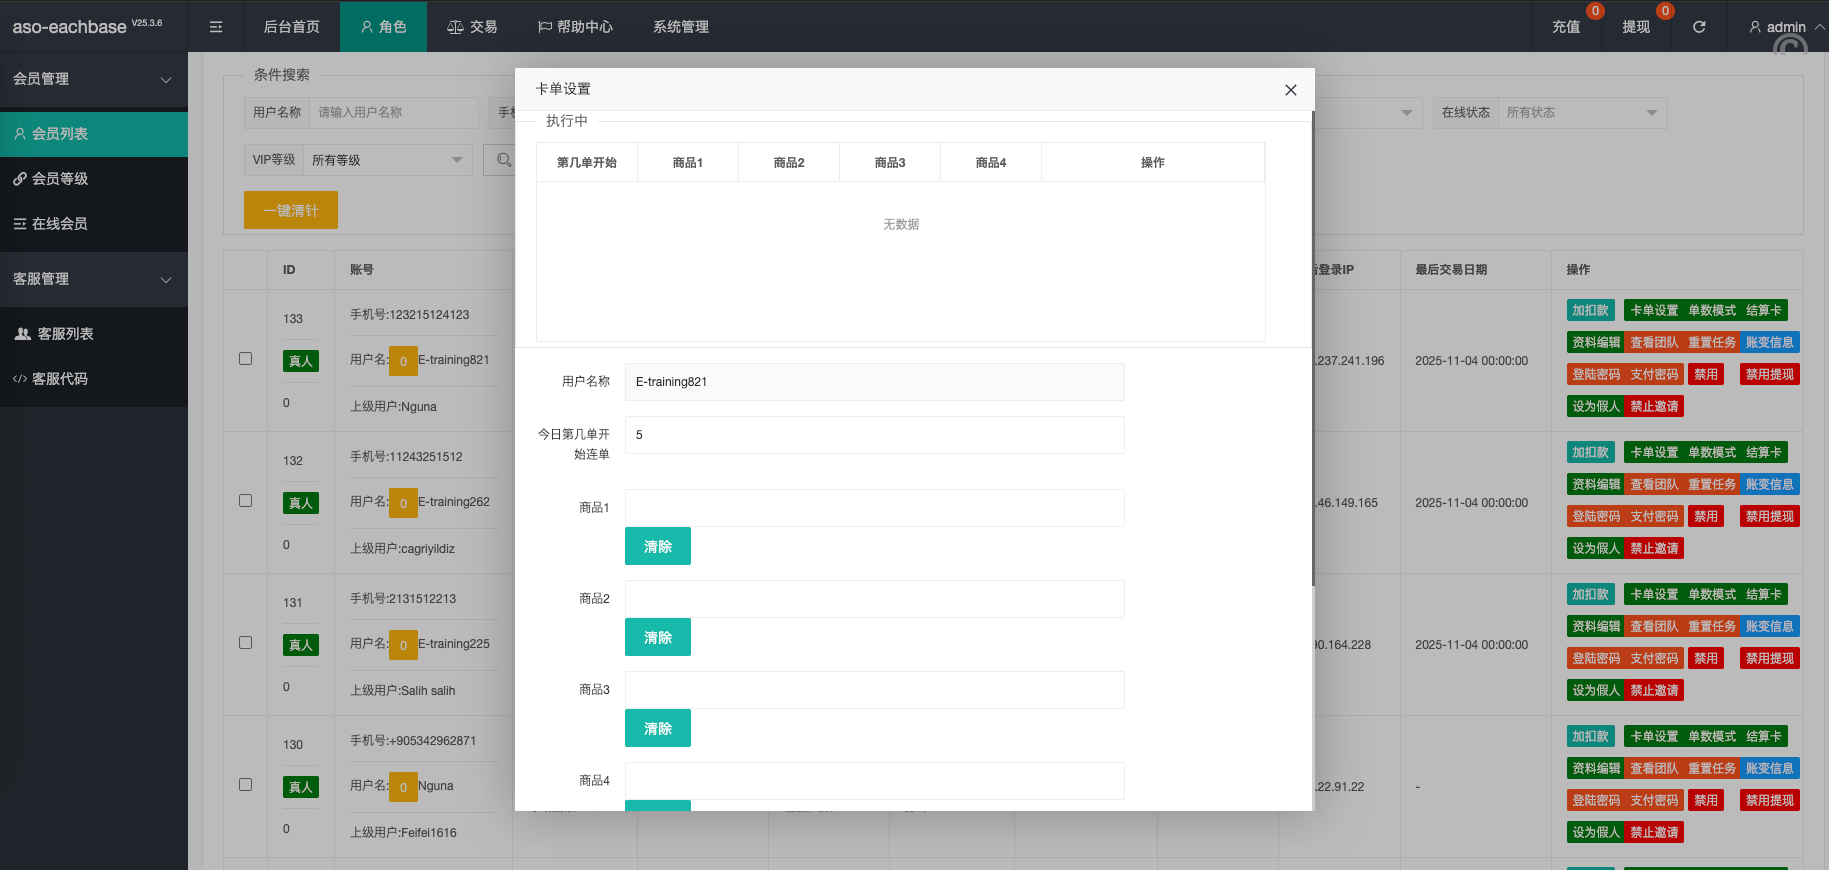Select checkbox for member ID 133
The width and height of the screenshot is (1829, 870).
(x=245, y=359)
